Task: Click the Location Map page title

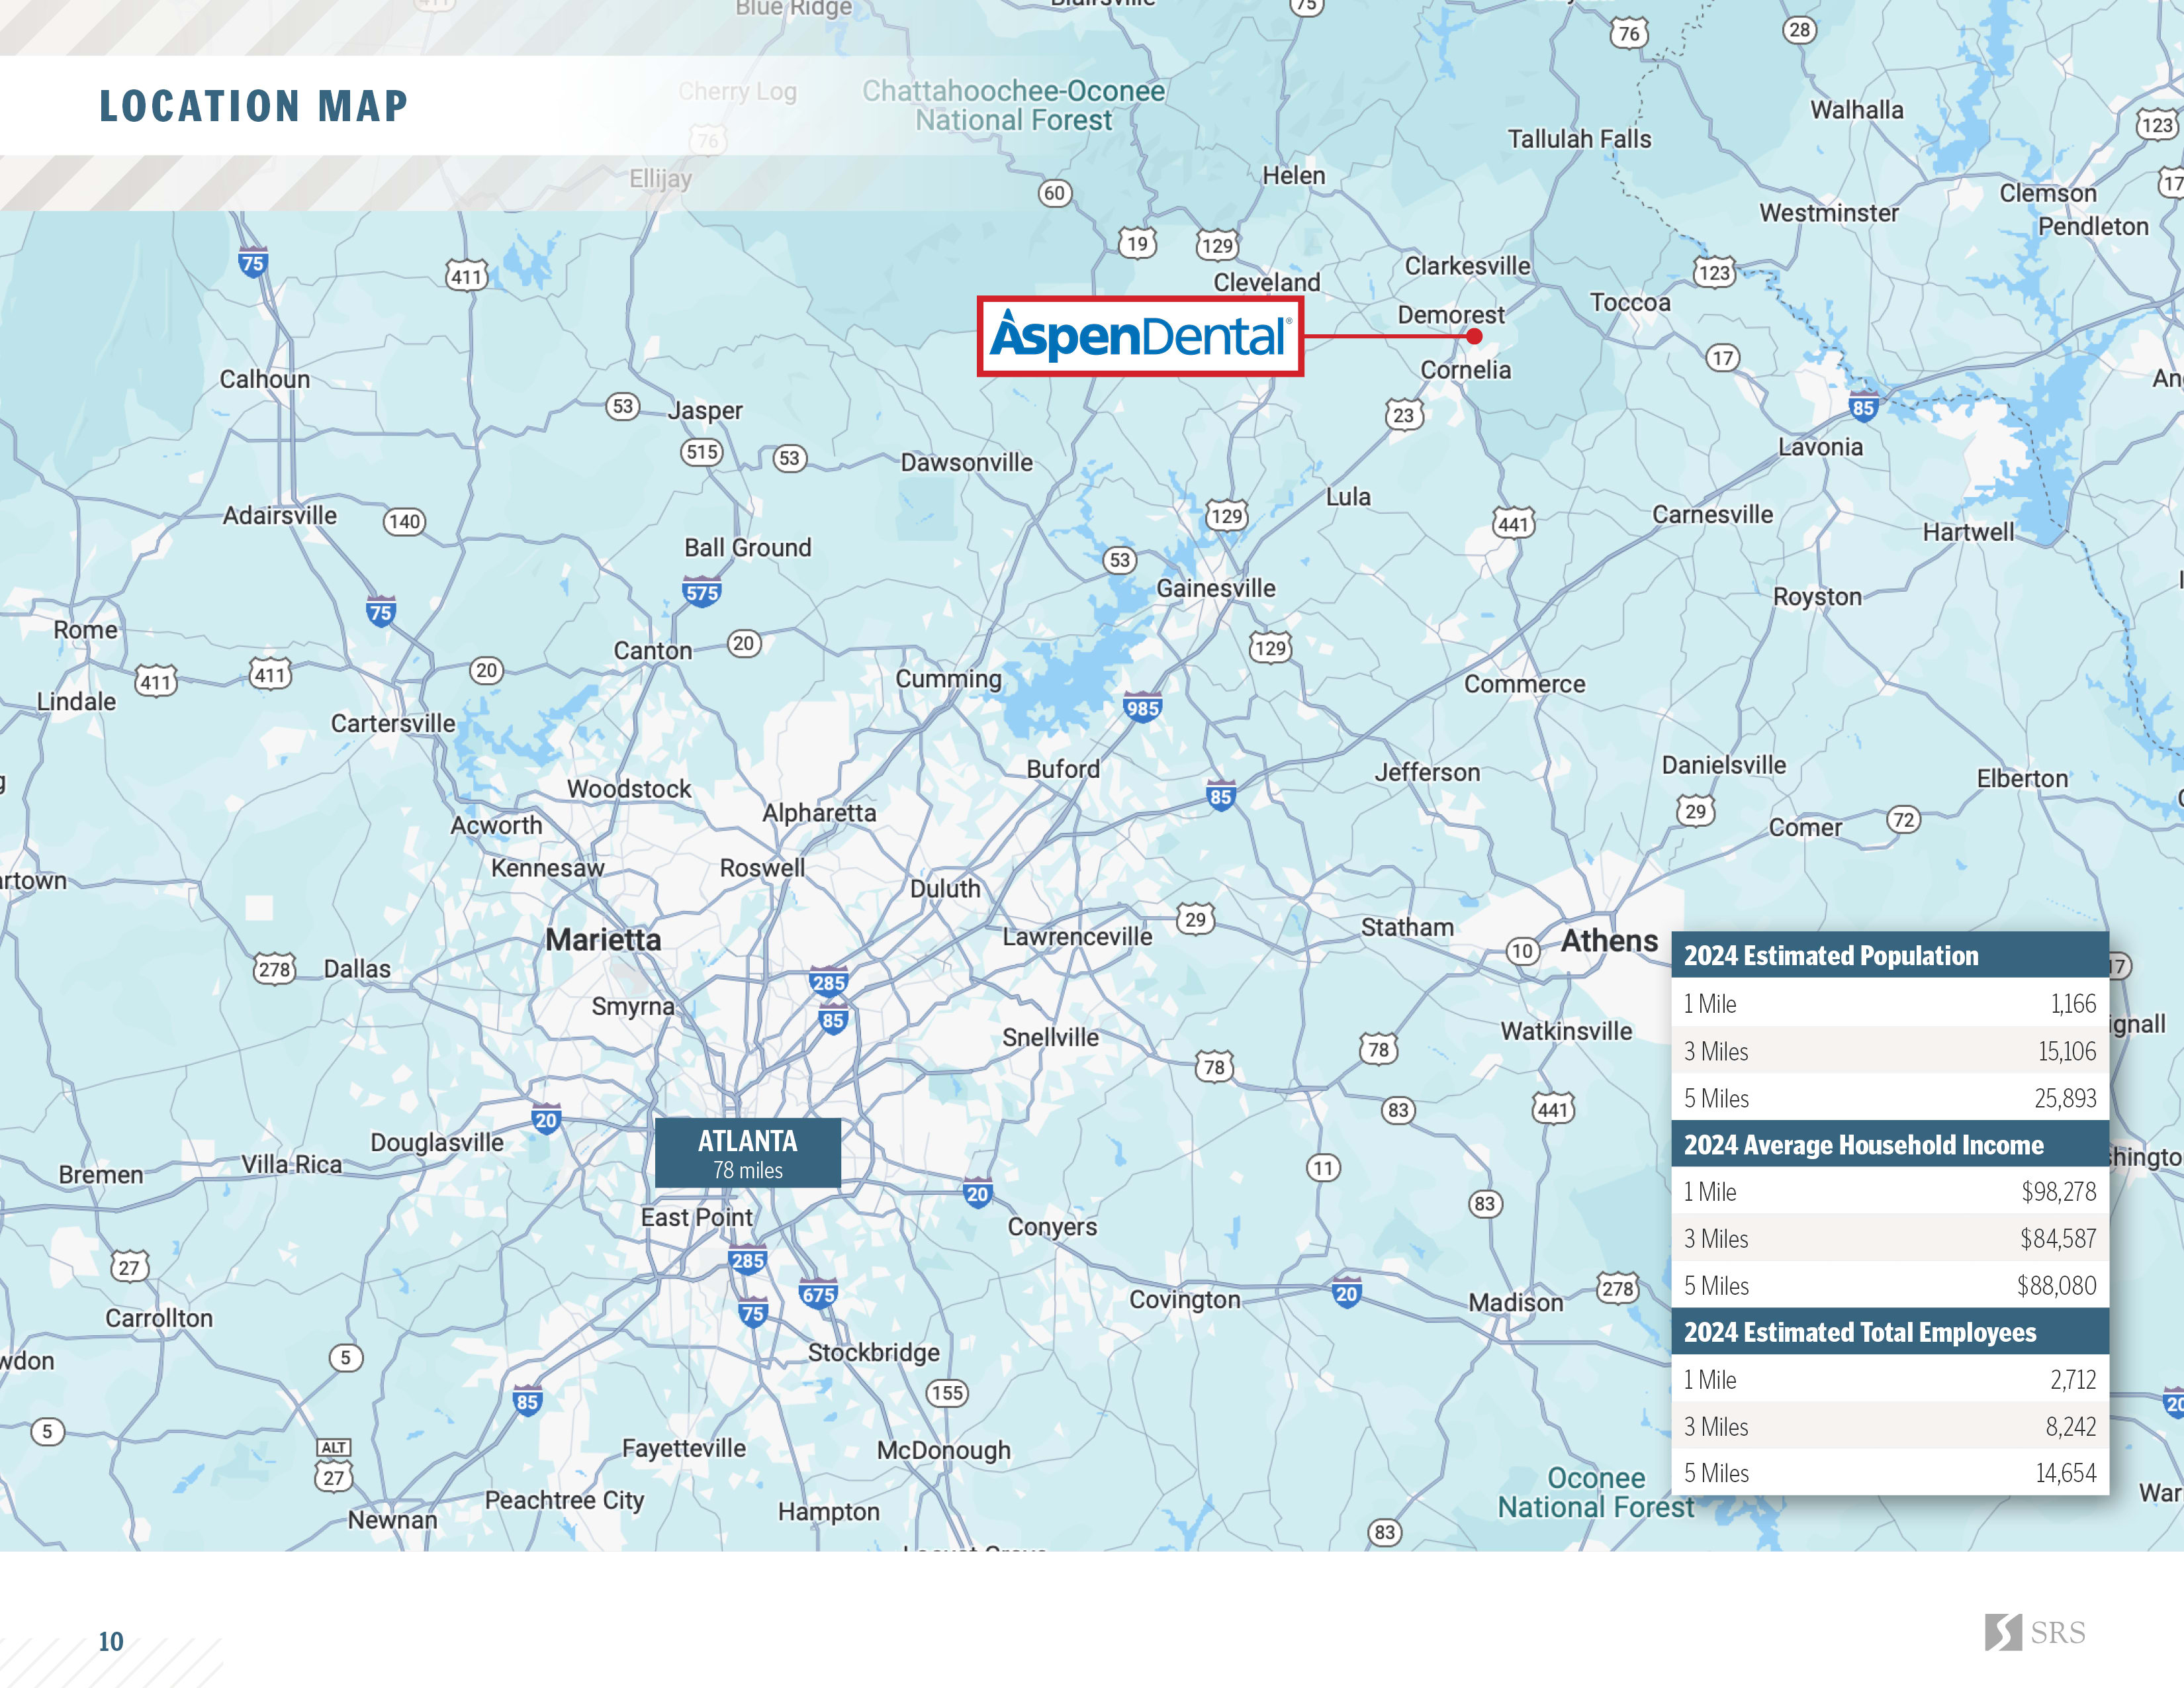Action: pyautogui.click(x=254, y=106)
